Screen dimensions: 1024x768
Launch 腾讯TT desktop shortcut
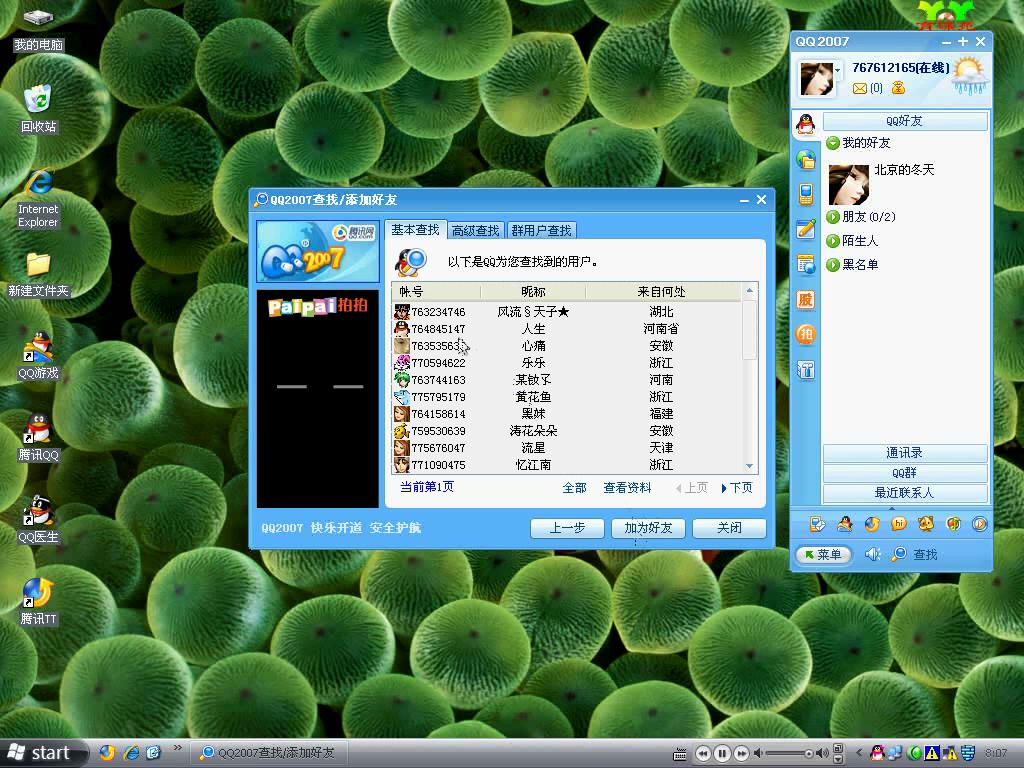coord(39,601)
